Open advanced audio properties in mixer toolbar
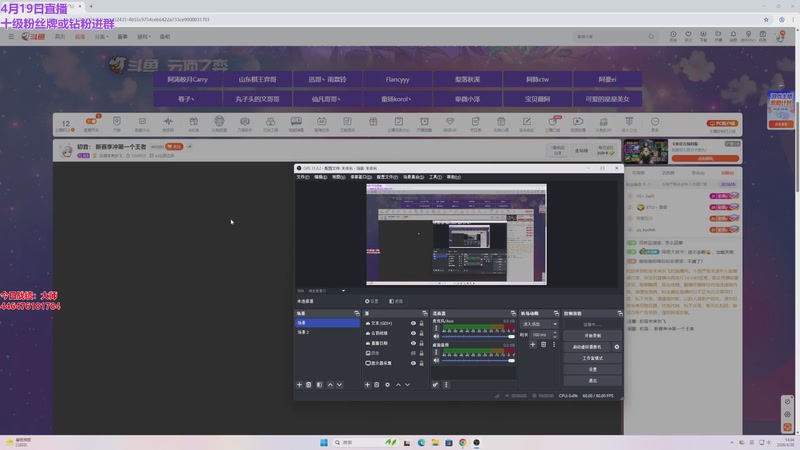Viewport: 800px width, 450px height. click(x=435, y=385)
